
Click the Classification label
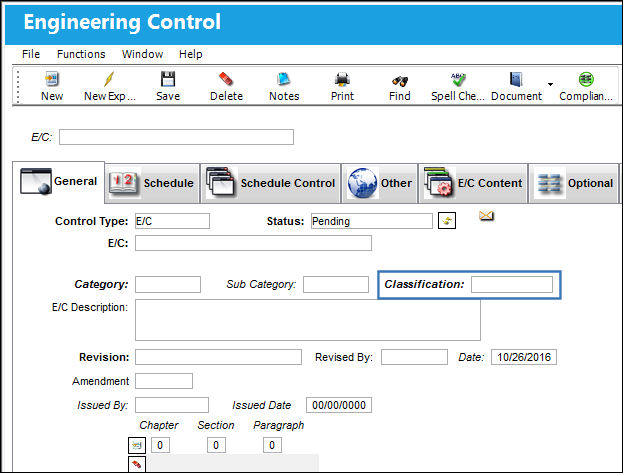(x=424, y=284)
